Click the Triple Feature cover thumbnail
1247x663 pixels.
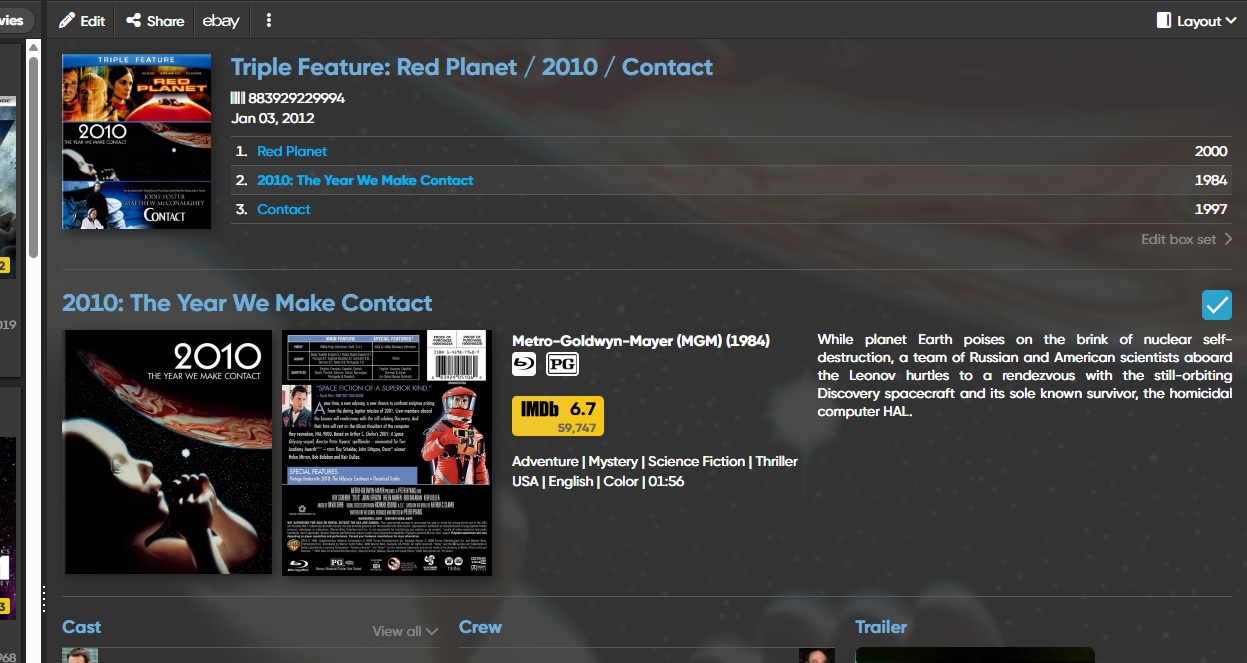[x=136, y=141]
